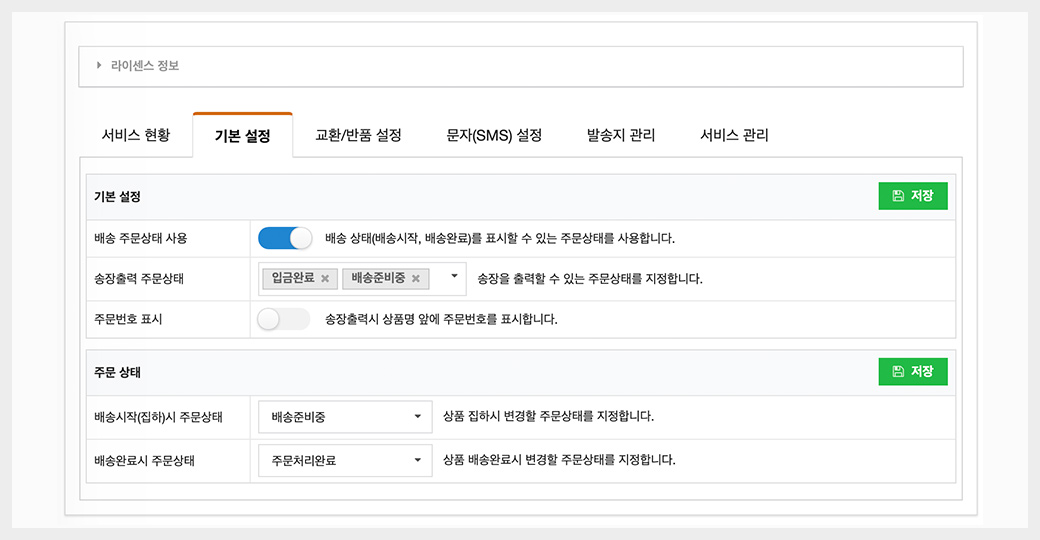
Task: Go to the 문자(SMS) 설정 tab
Action: click(494, 135)
